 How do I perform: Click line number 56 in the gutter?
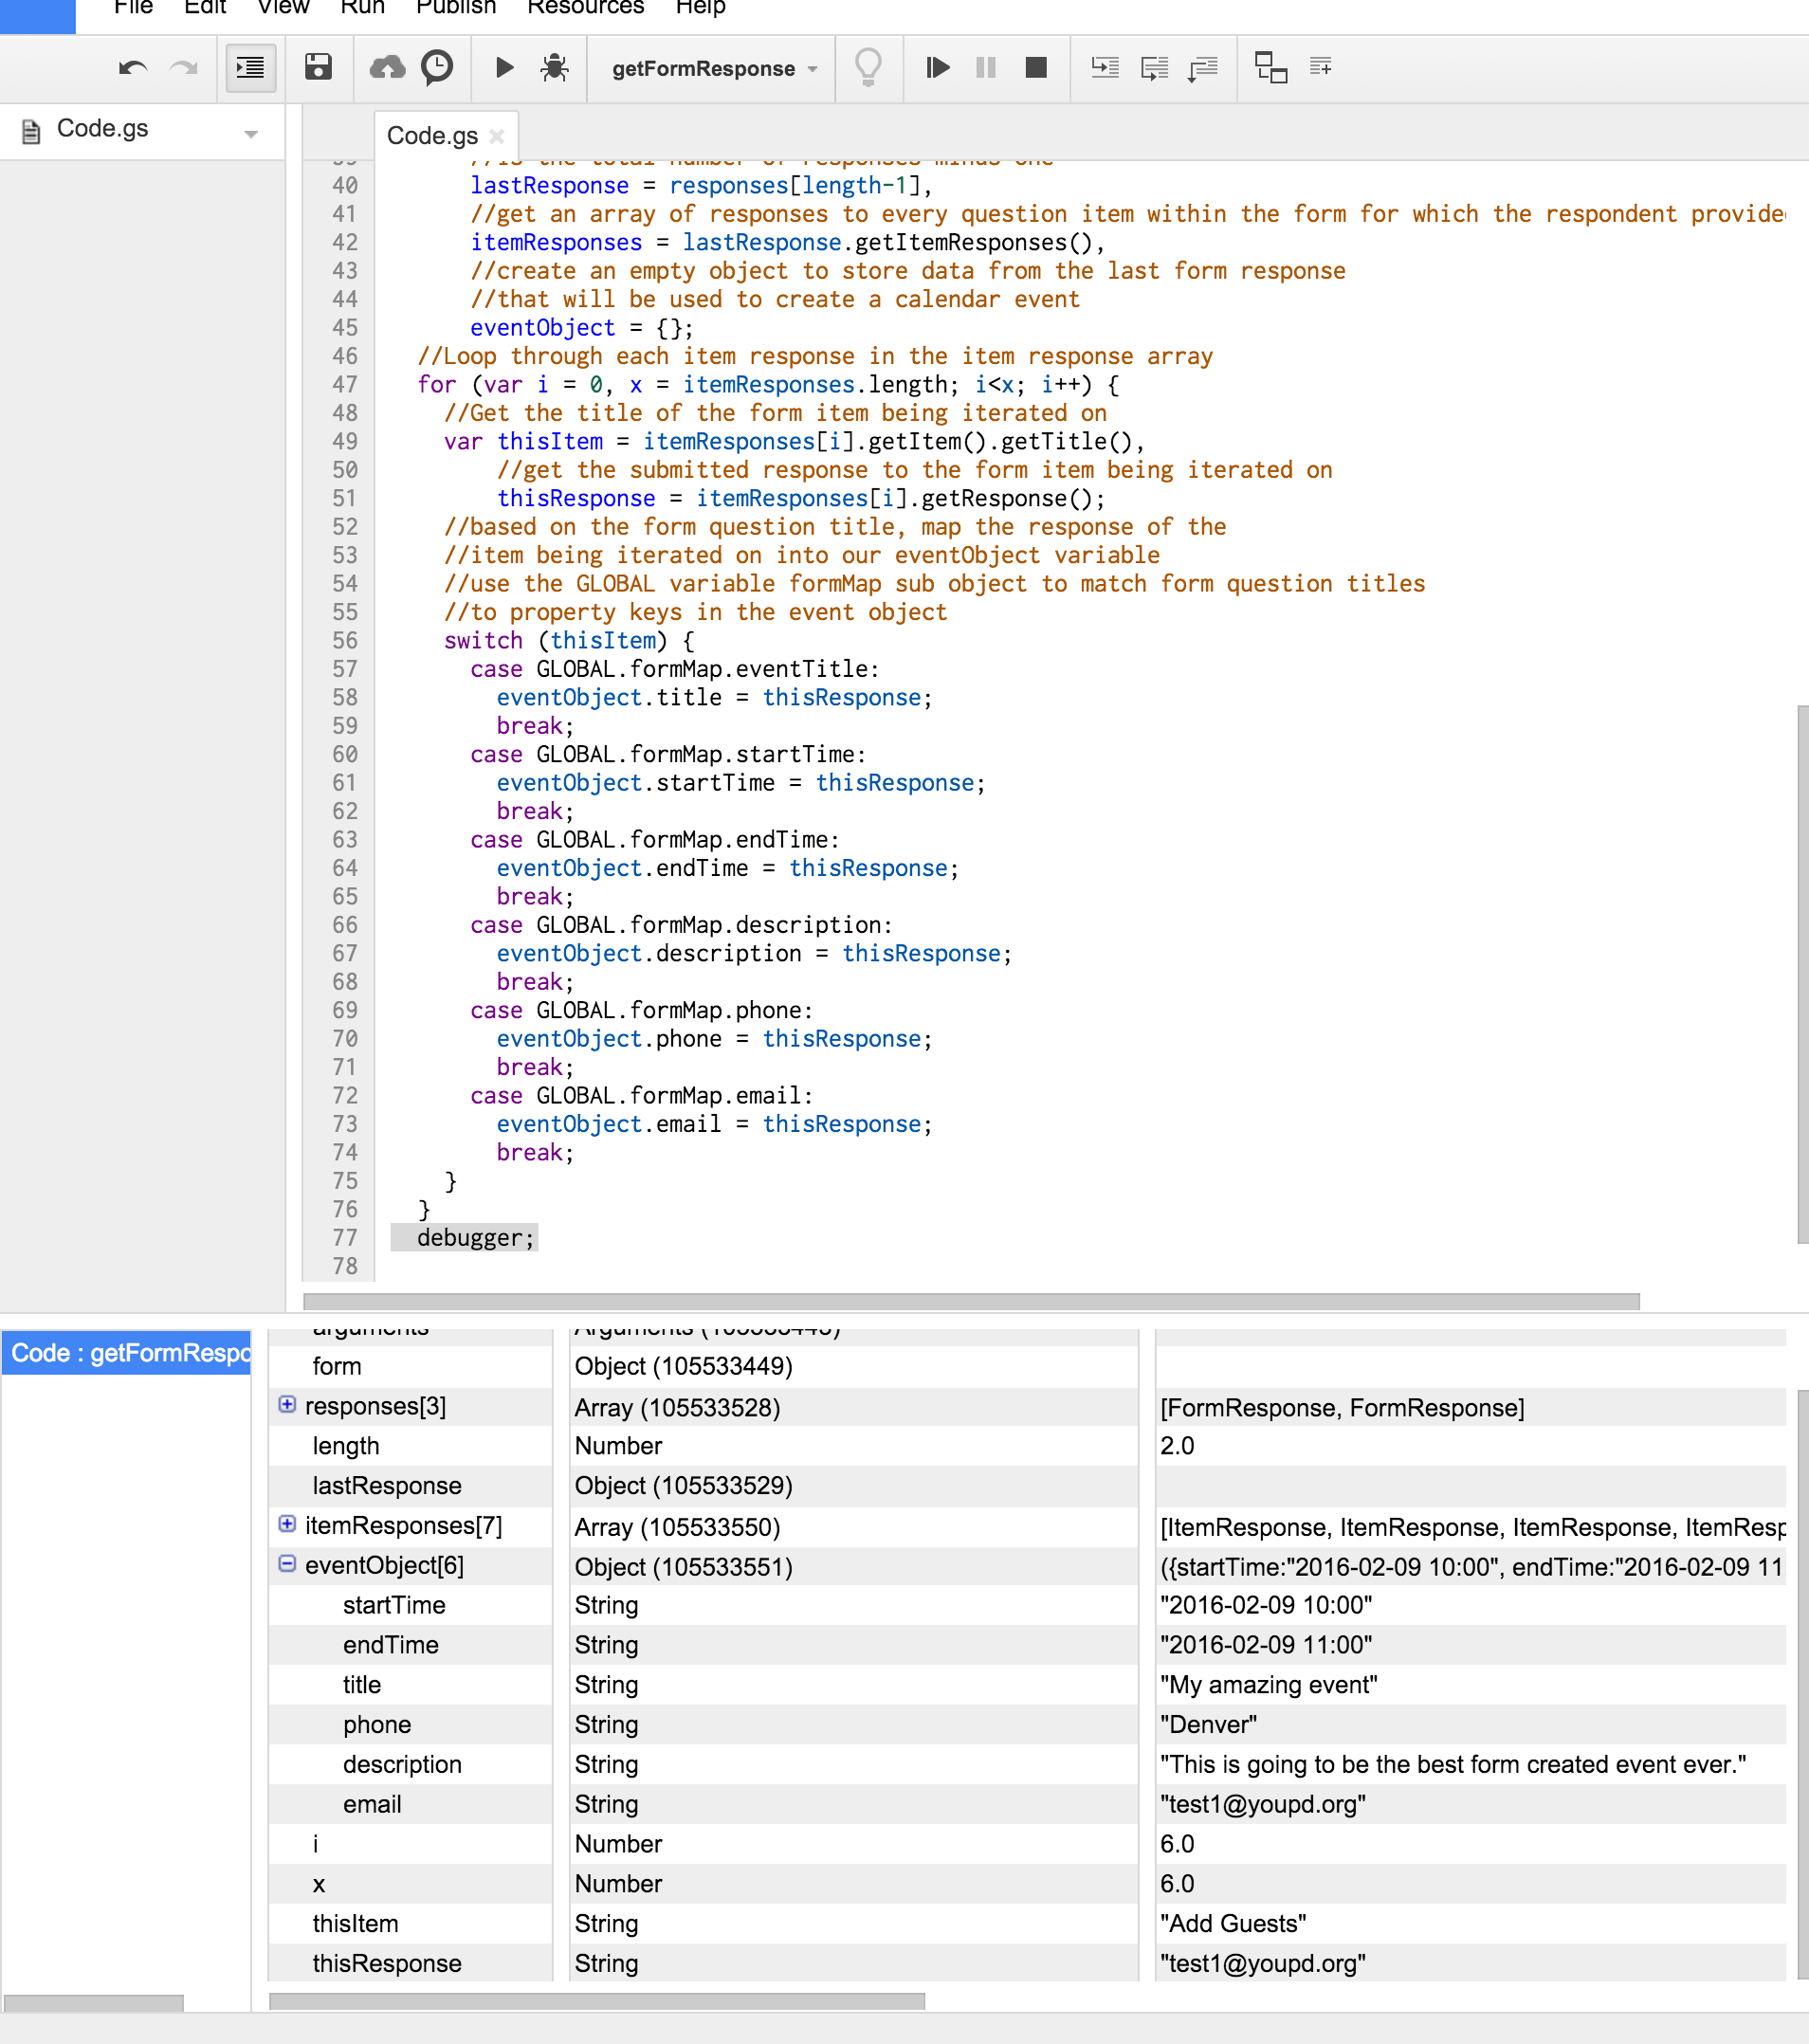click(345, 641)
